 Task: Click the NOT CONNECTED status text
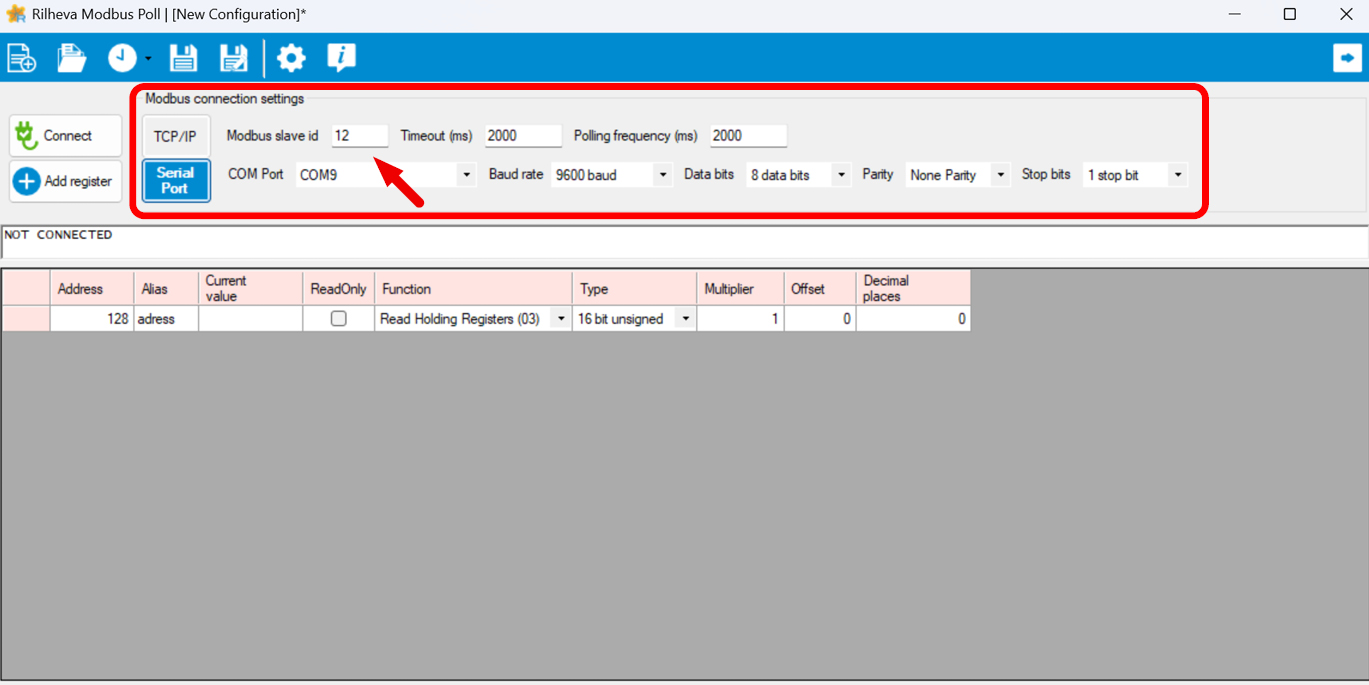[58, 235]
